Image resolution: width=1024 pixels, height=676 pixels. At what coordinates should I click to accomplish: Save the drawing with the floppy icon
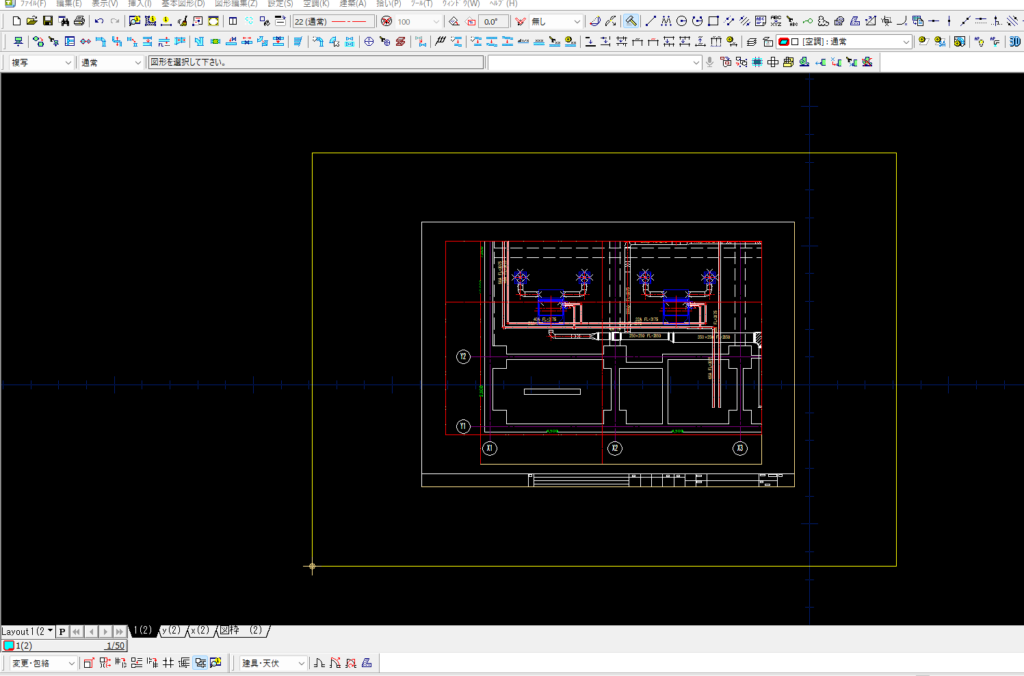(x=47, y=21)
